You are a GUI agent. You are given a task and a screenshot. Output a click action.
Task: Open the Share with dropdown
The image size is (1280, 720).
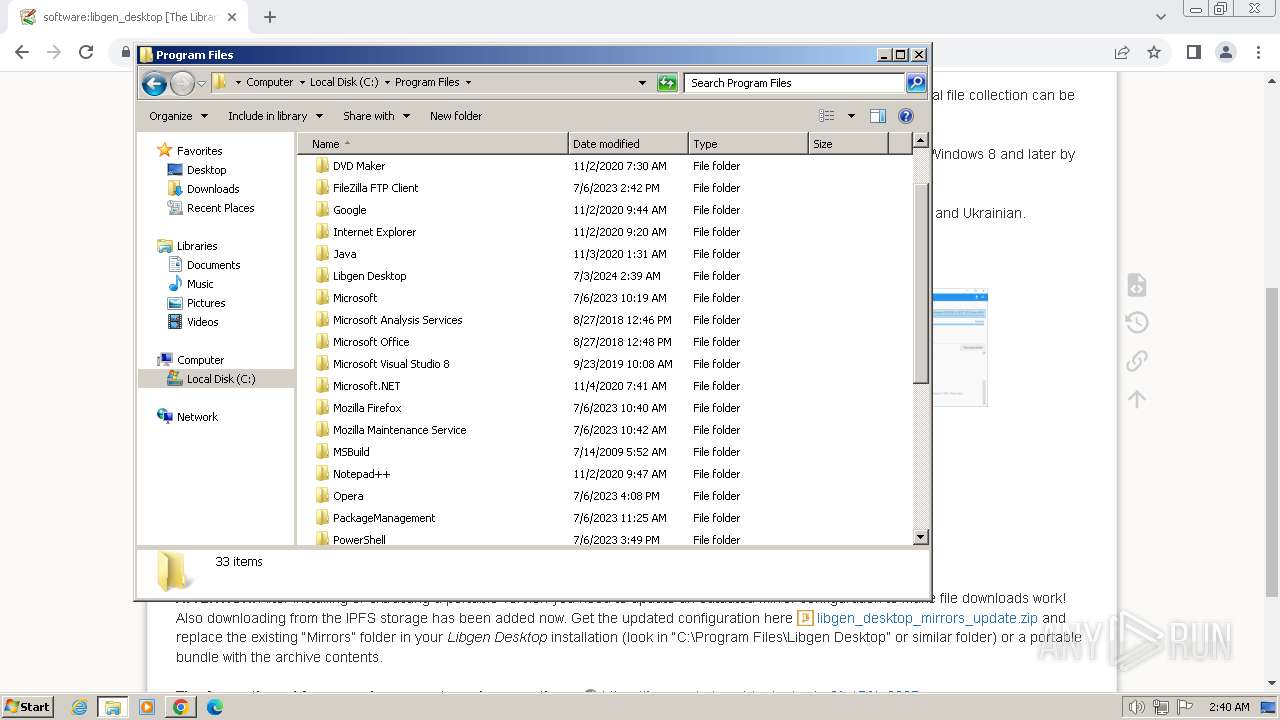pyautogui.click(x=376, y=116)
